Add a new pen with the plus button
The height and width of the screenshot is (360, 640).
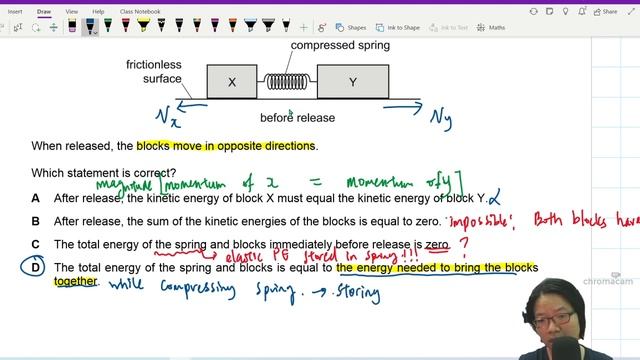click(304, 27)
